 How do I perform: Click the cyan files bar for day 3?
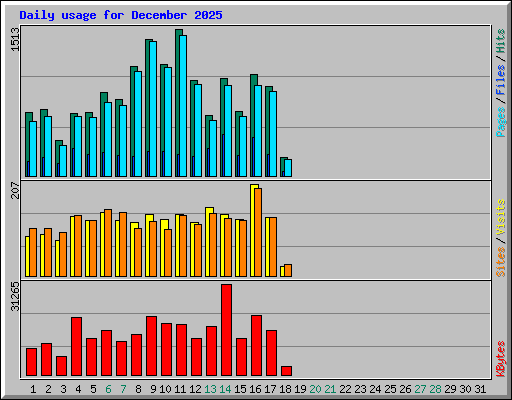(63, 161)
